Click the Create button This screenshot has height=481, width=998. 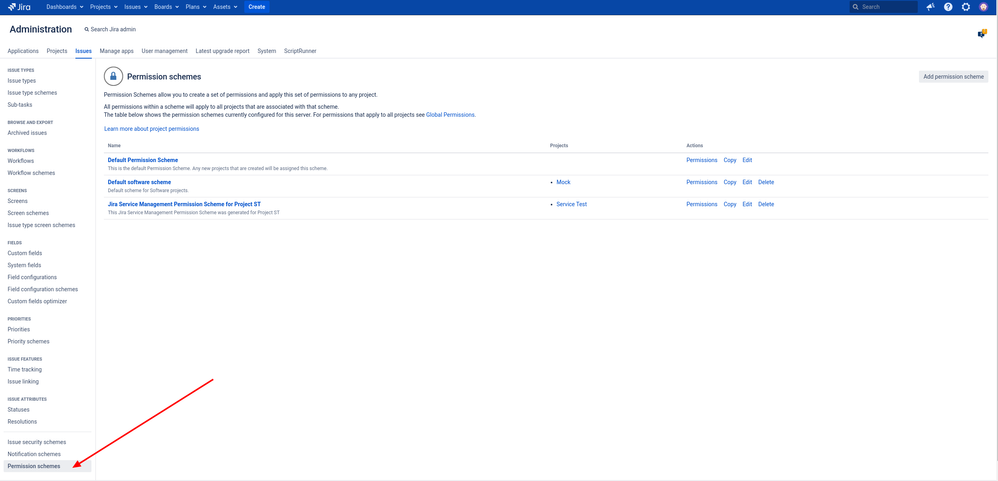pyautogui.click(x=257, y=6)
